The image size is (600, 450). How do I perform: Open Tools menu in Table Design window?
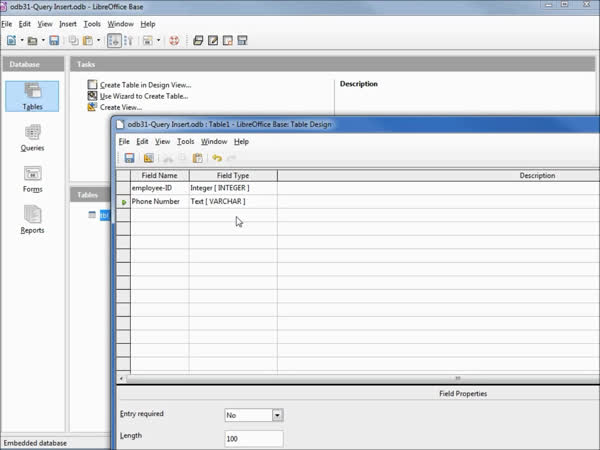click(186, 141)
